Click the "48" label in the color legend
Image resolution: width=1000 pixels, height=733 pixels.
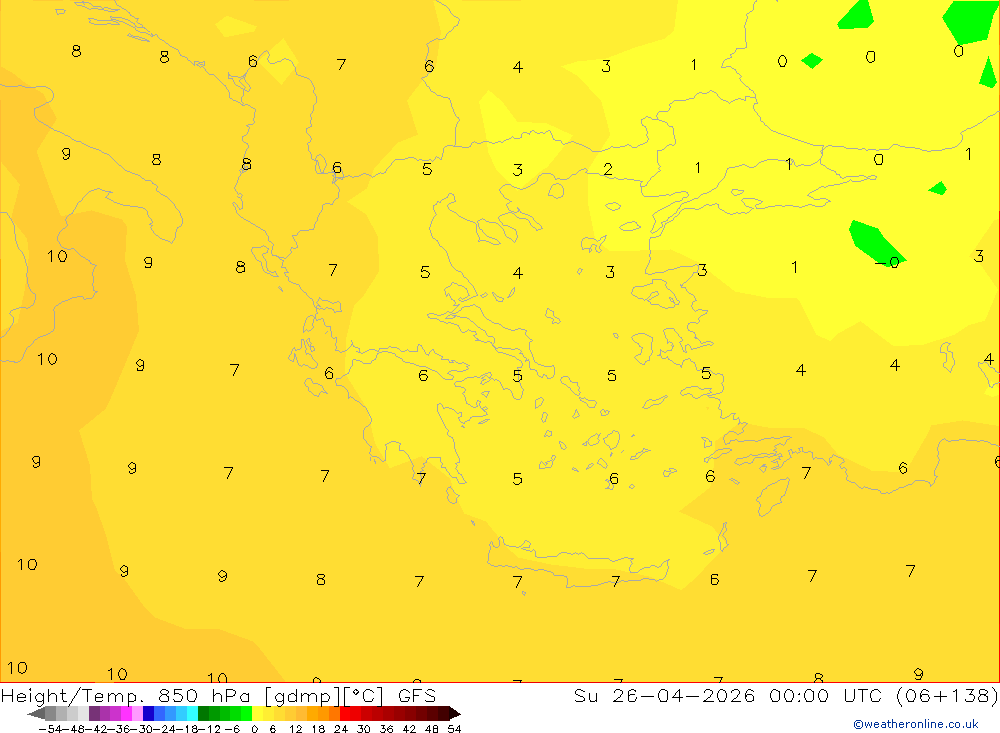432,729
